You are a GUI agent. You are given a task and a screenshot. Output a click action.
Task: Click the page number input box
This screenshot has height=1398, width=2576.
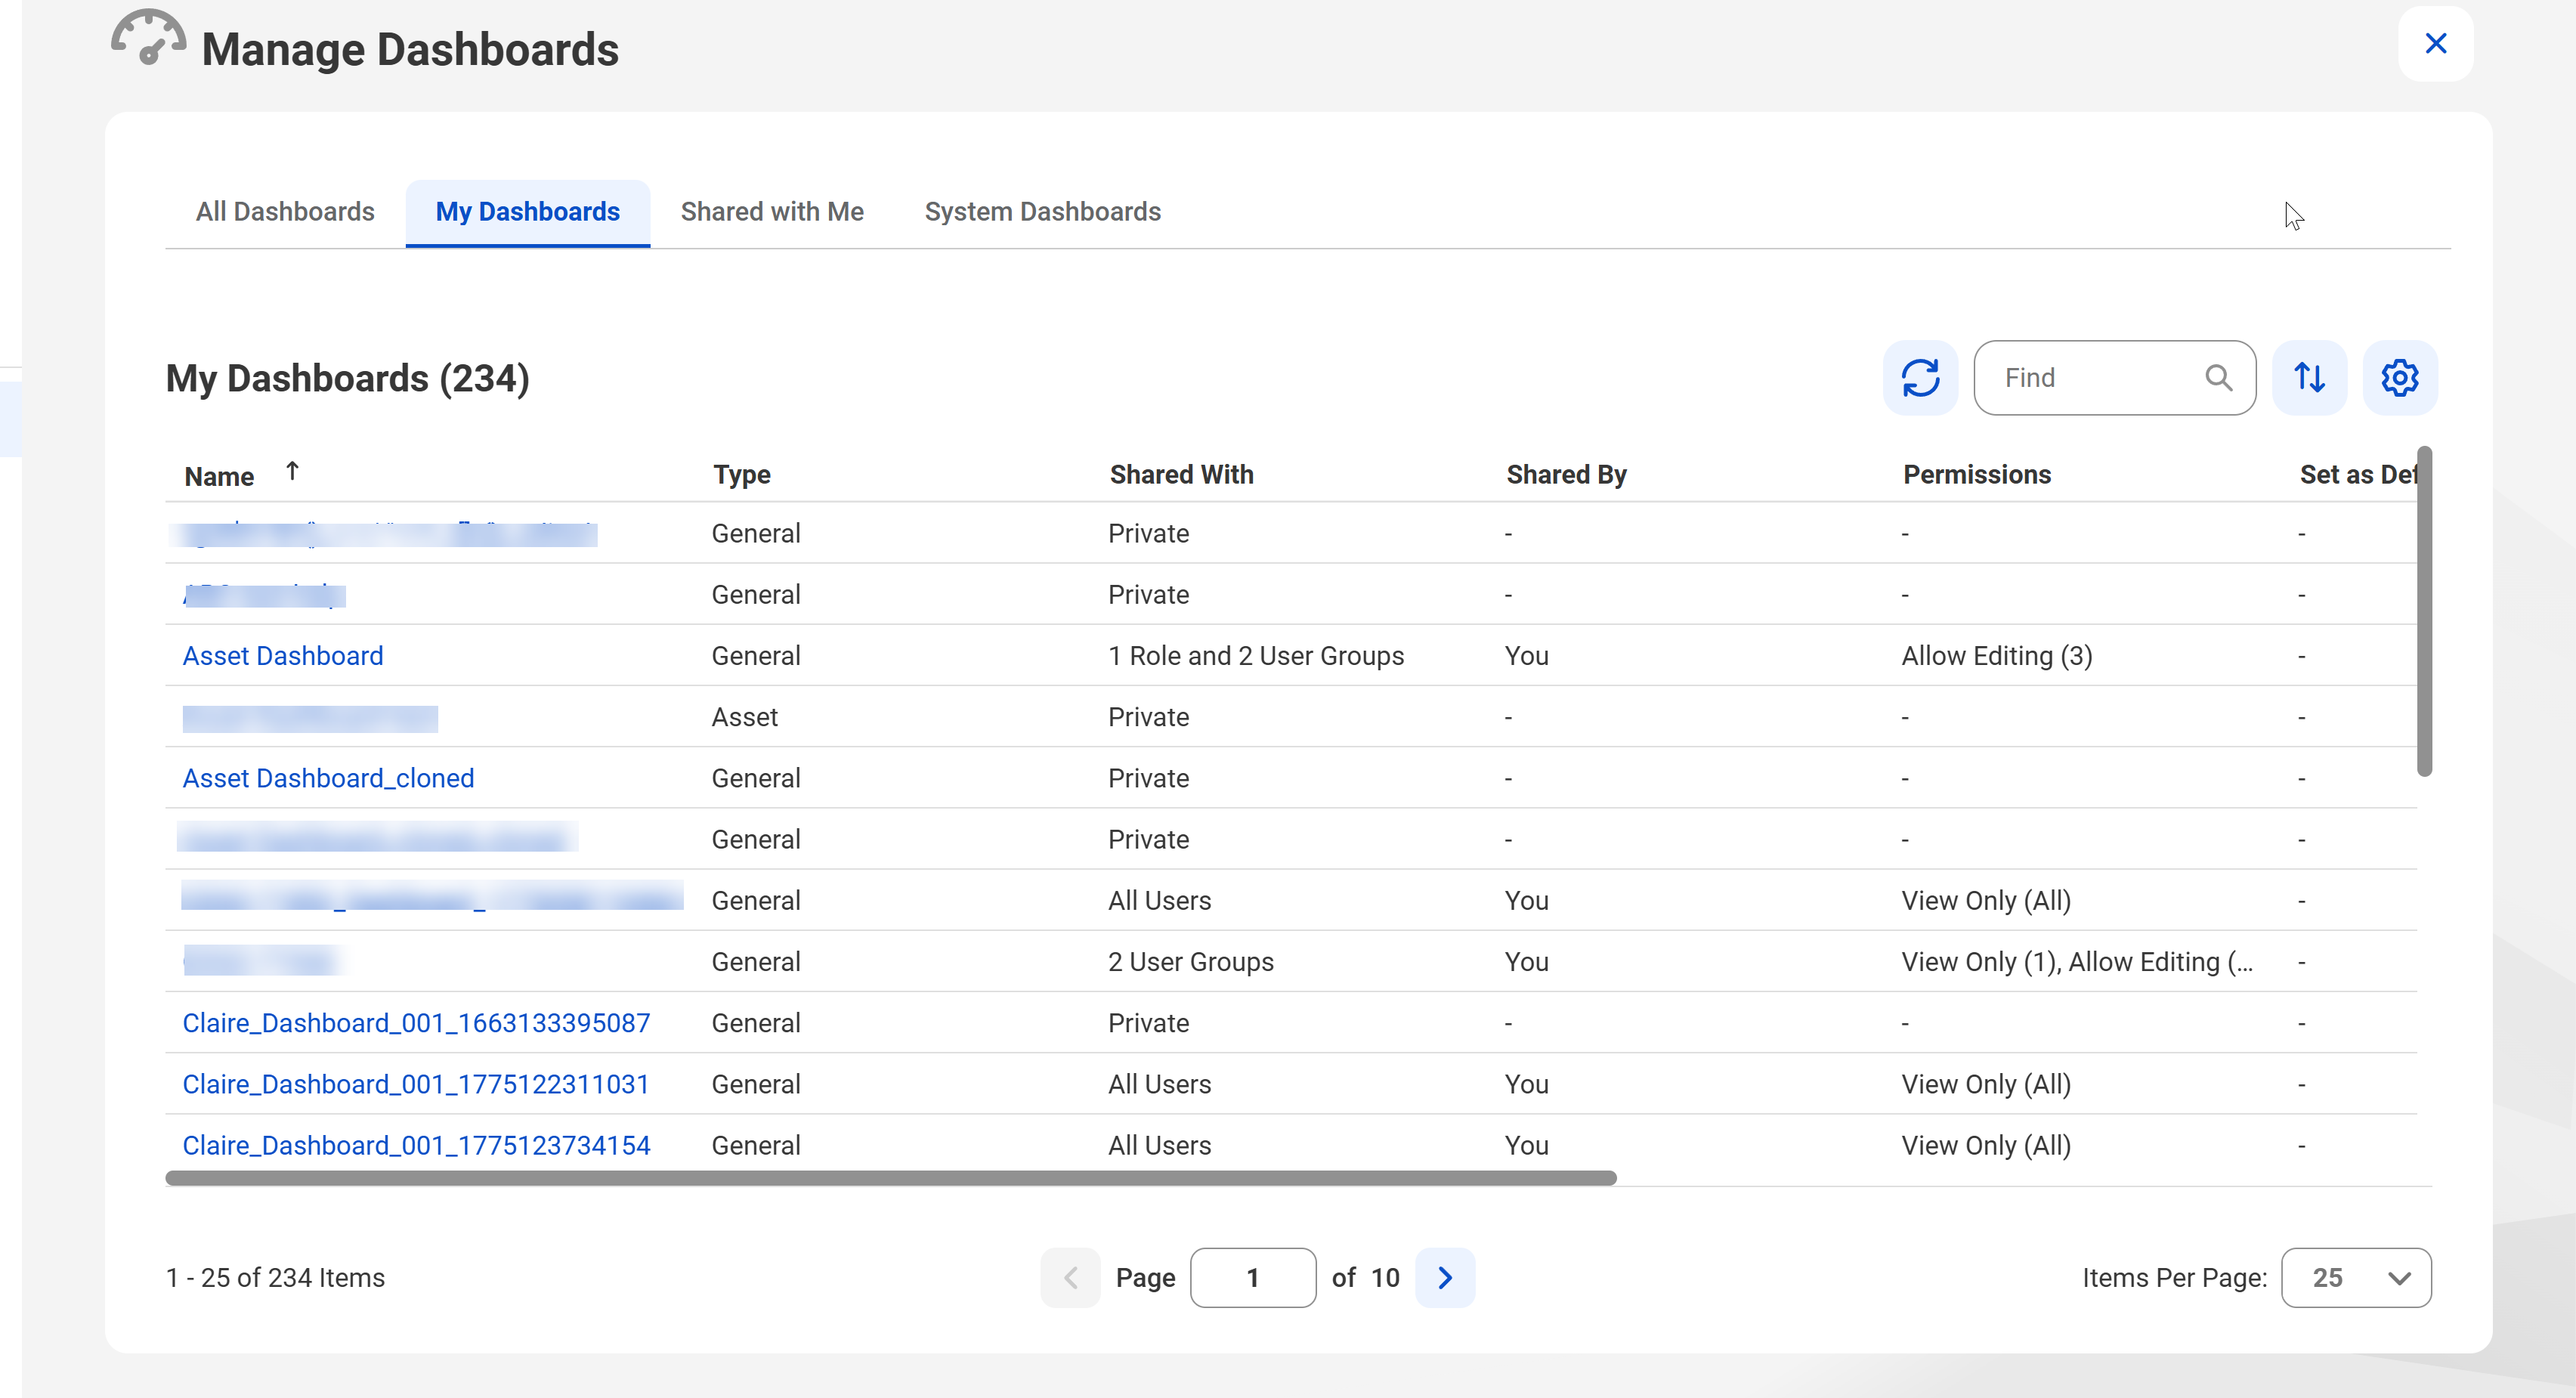(1253, 1277)
